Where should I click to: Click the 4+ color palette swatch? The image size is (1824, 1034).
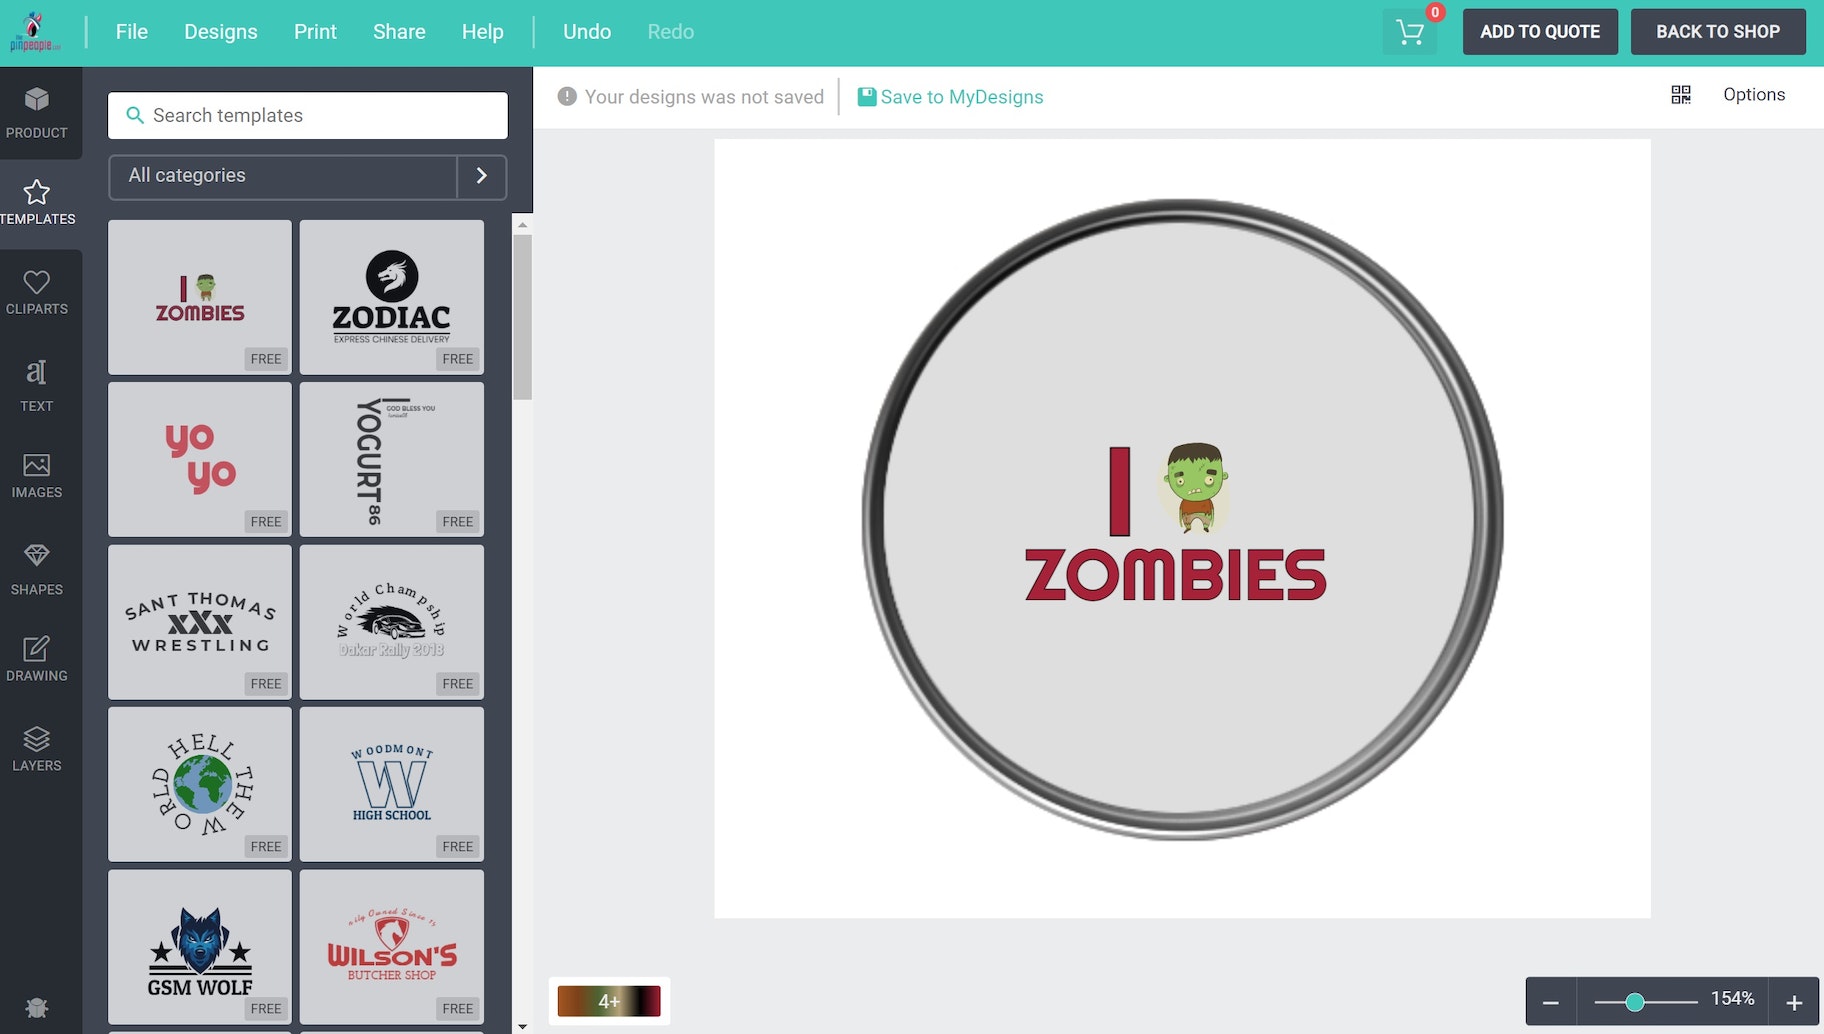pos(609,1001)
